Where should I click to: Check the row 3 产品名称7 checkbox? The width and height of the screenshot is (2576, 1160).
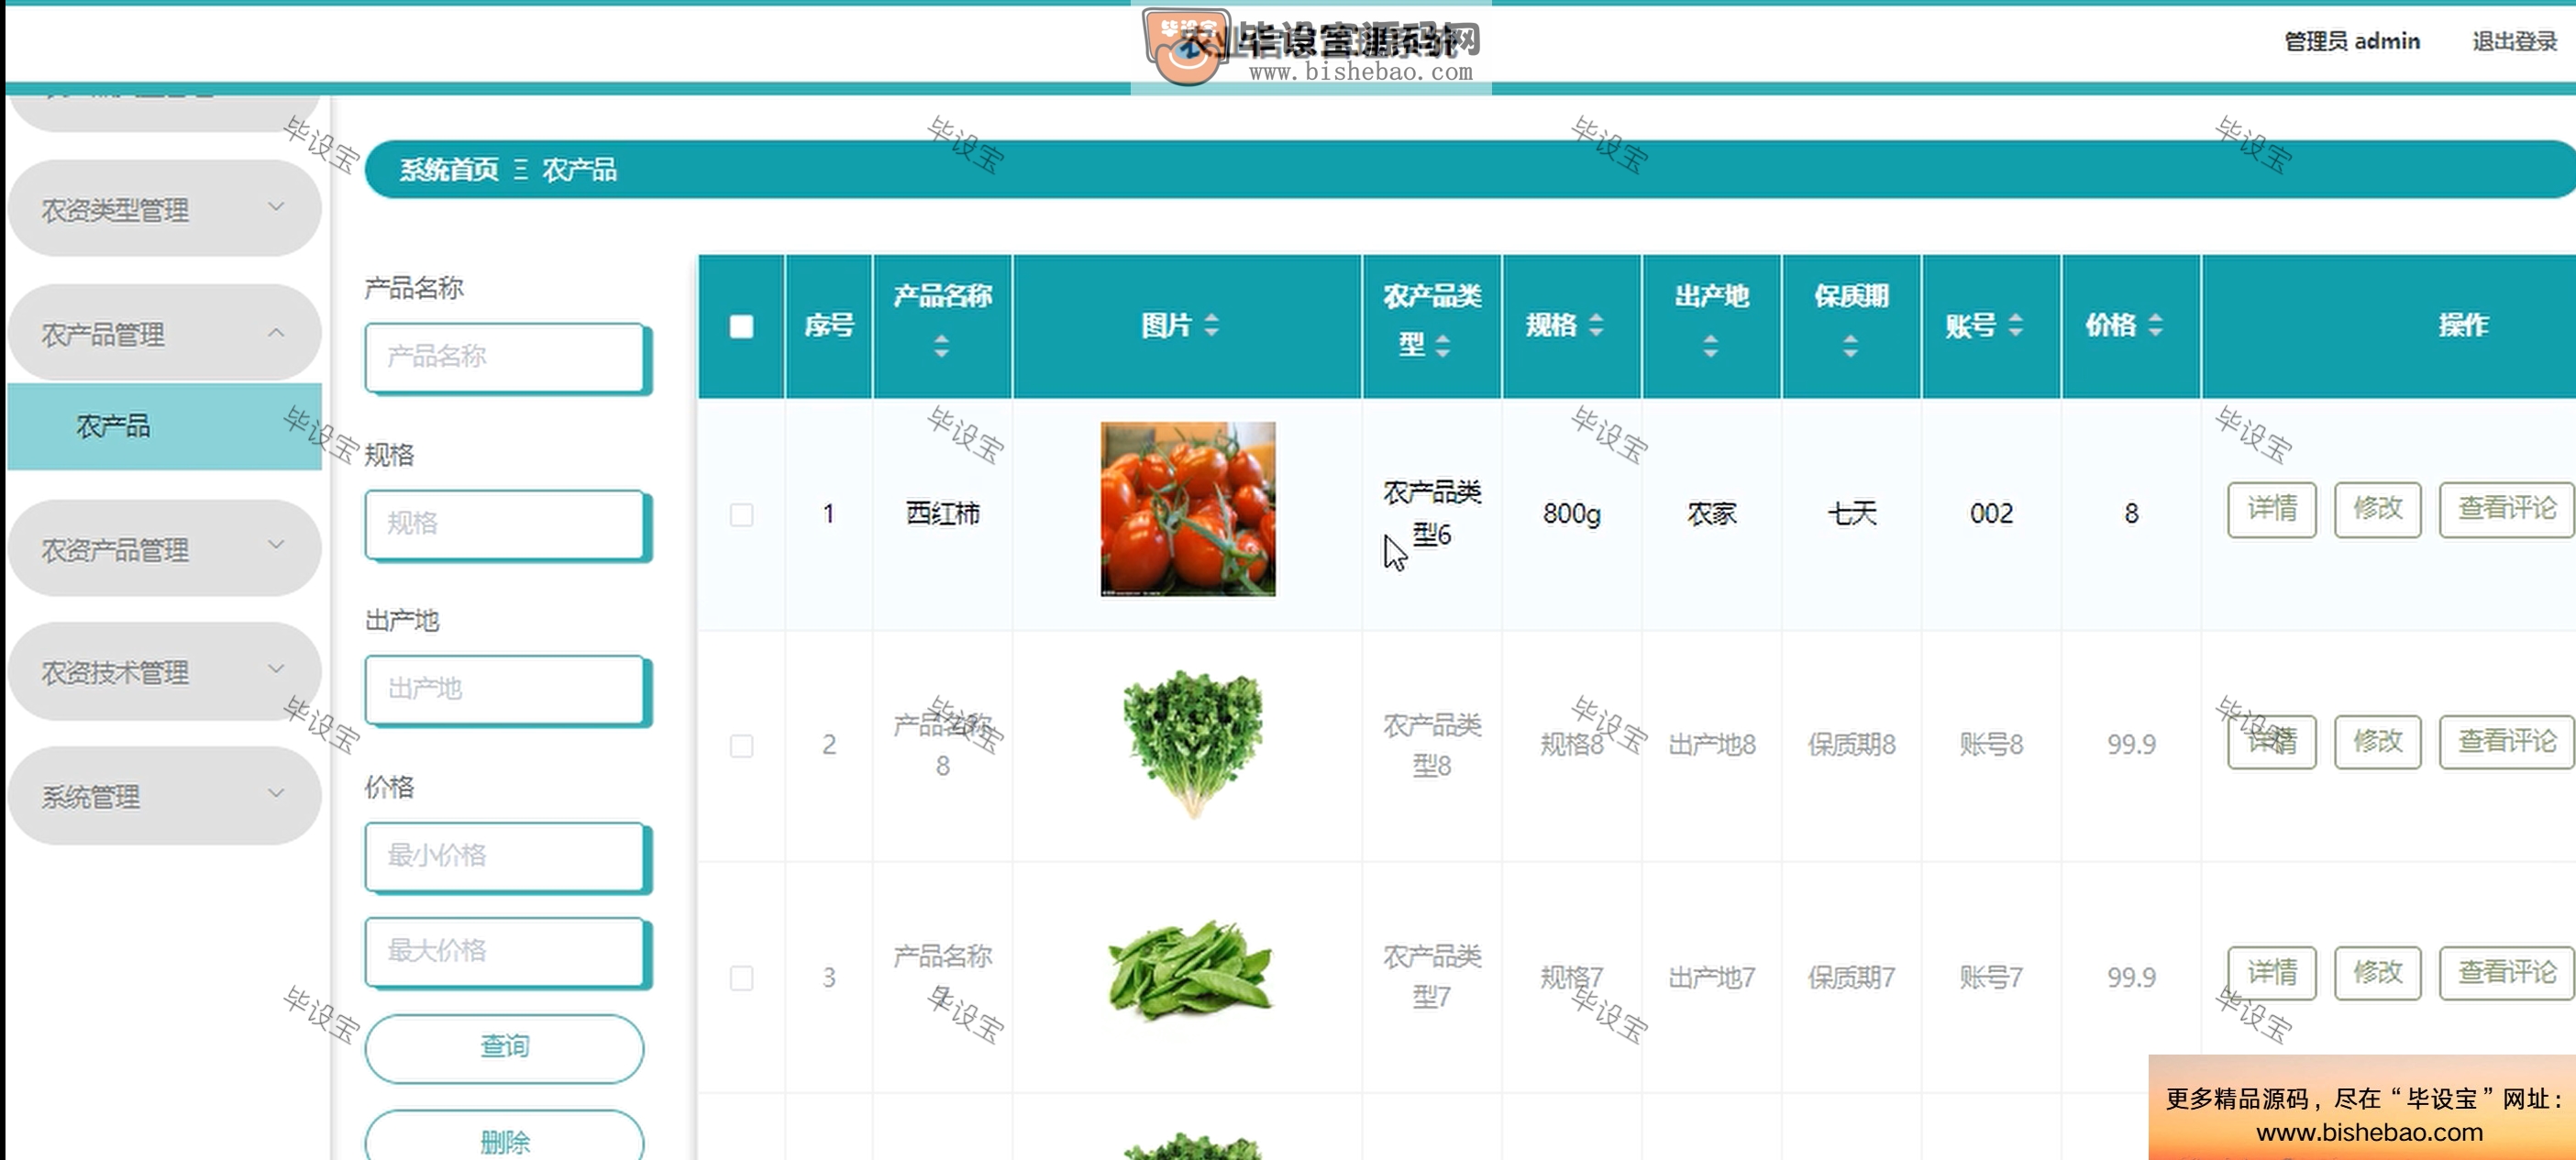tap(741, 978)
